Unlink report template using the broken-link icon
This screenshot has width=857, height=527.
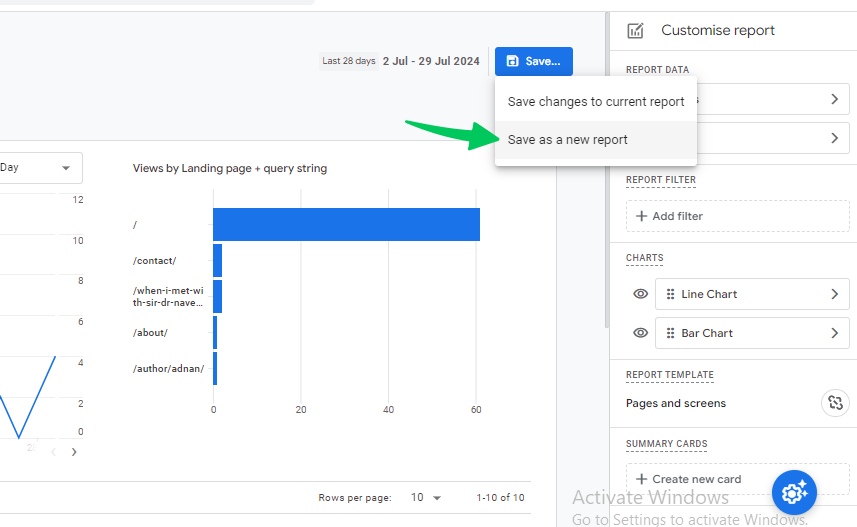click(835, 403)
